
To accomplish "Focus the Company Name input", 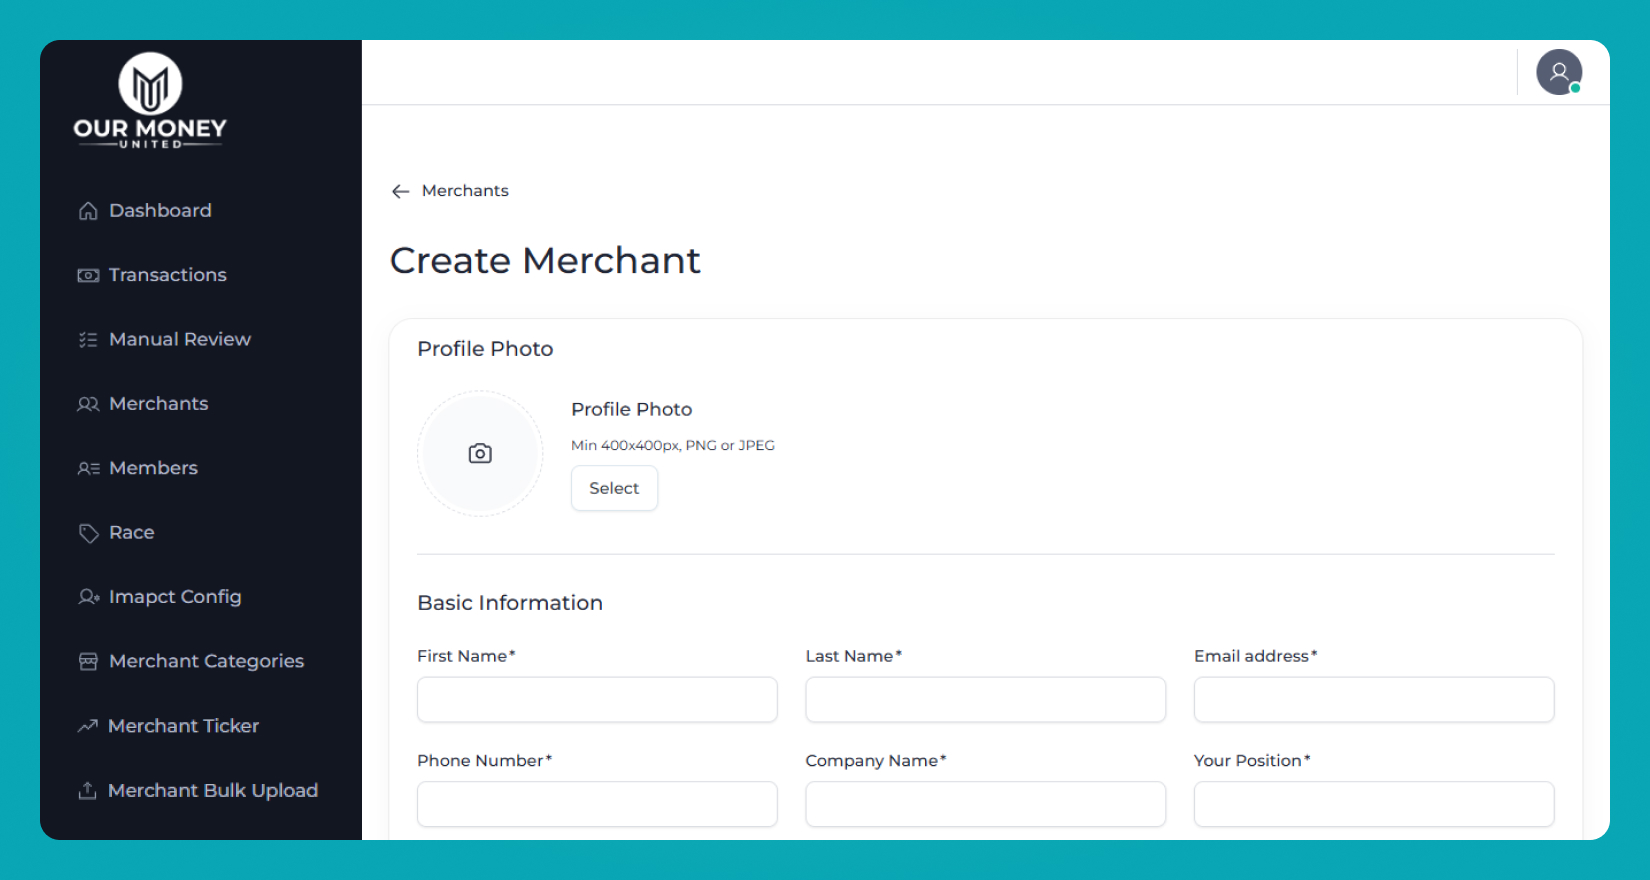I will pos(985,804).
